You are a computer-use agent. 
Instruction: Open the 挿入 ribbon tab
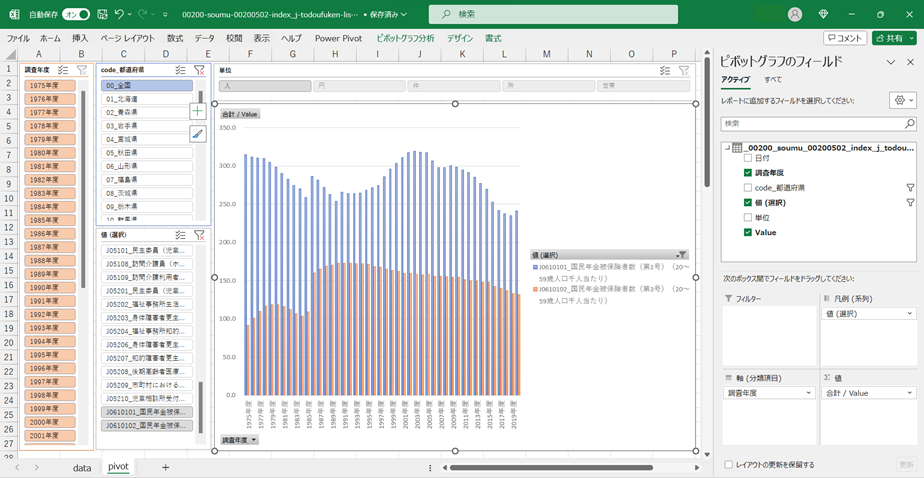point(80,38)
